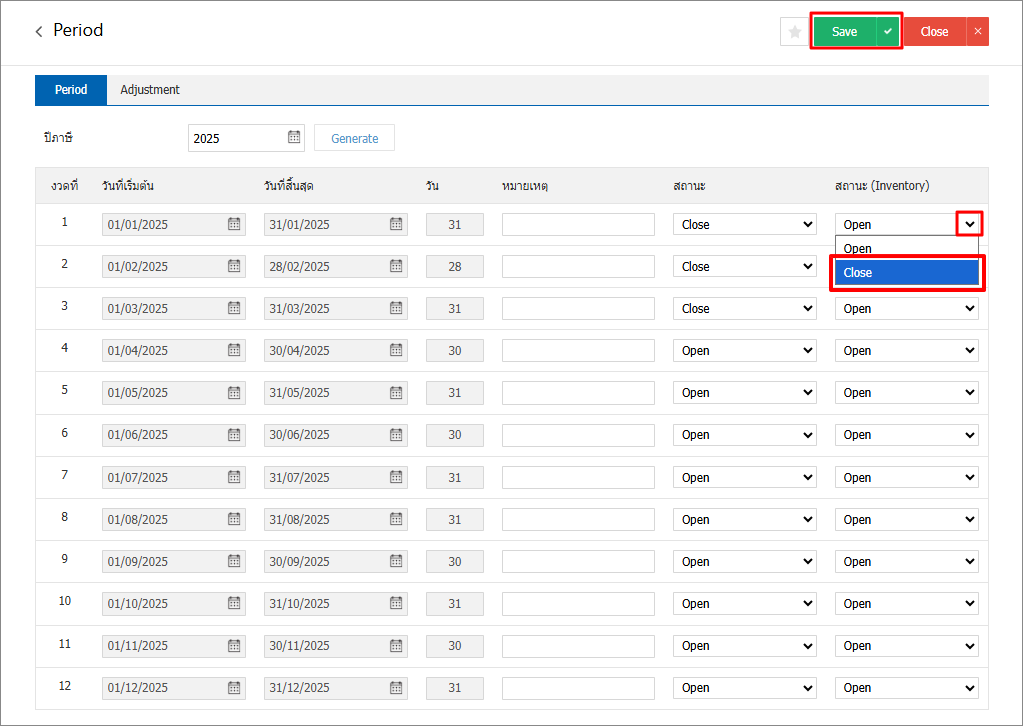Open calendar for end date 28/02/2025

pyautogui.click(x=396, y=266)
